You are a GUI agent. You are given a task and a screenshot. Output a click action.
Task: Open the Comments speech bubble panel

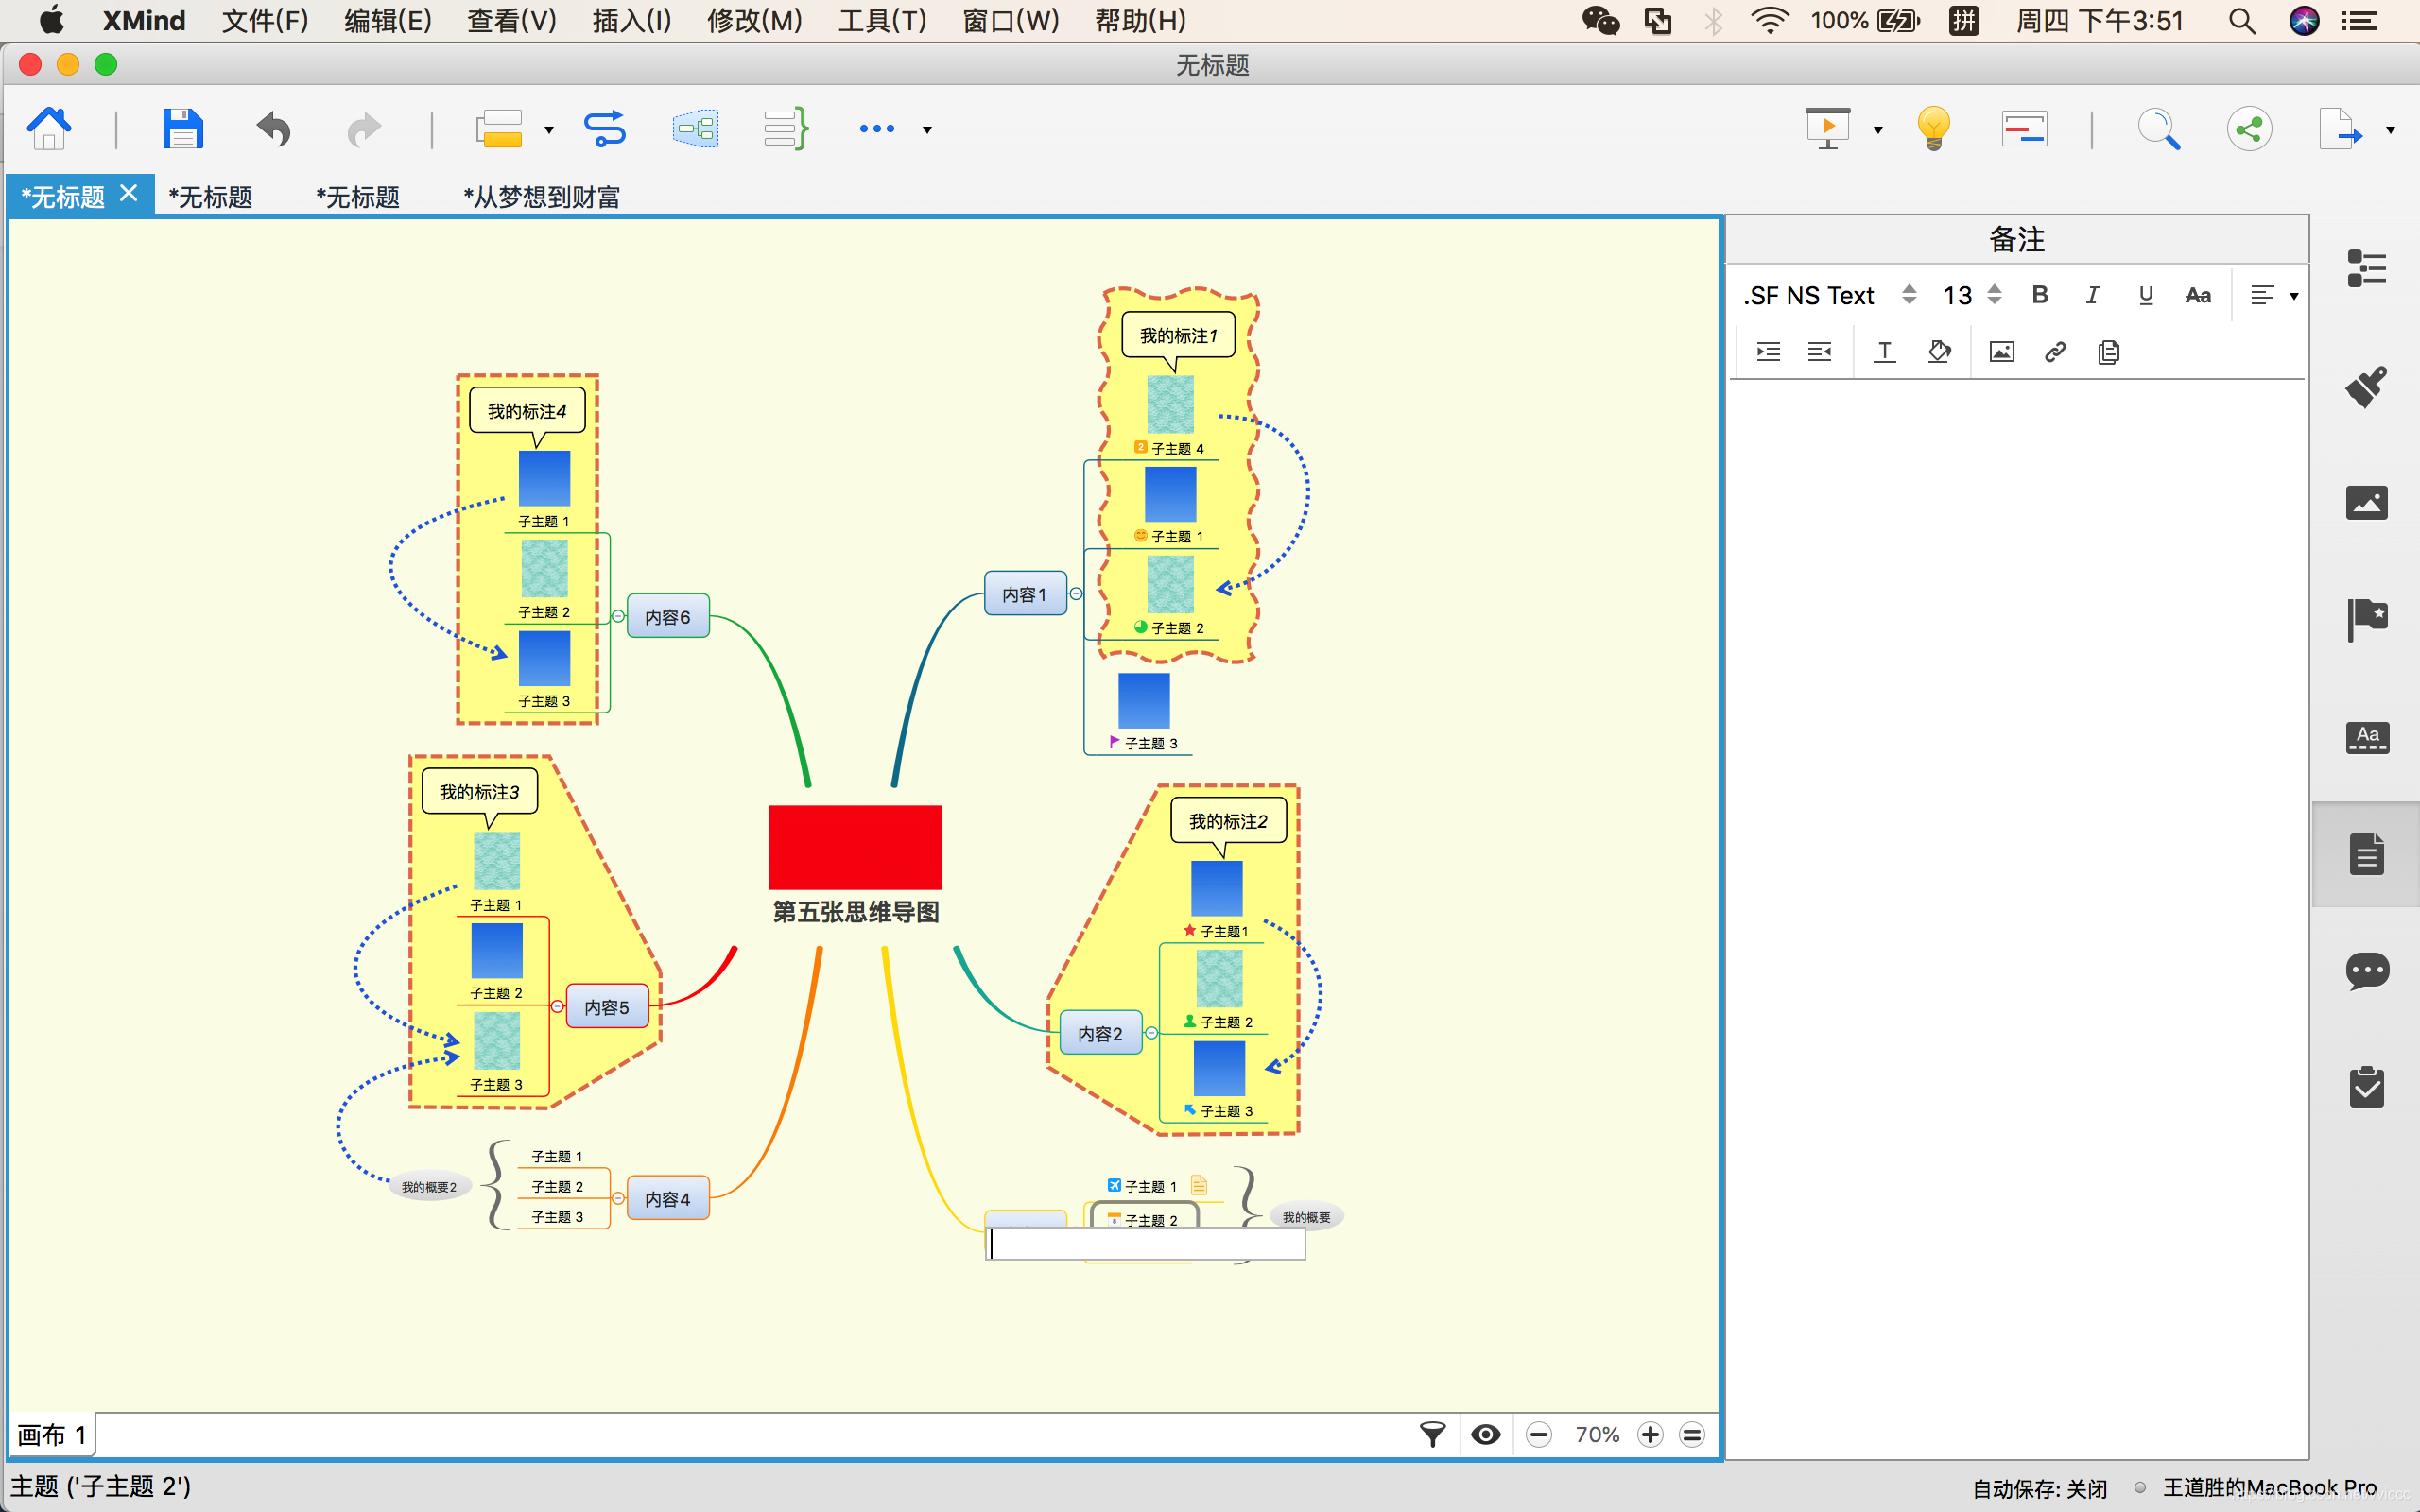coord(2366,970)
